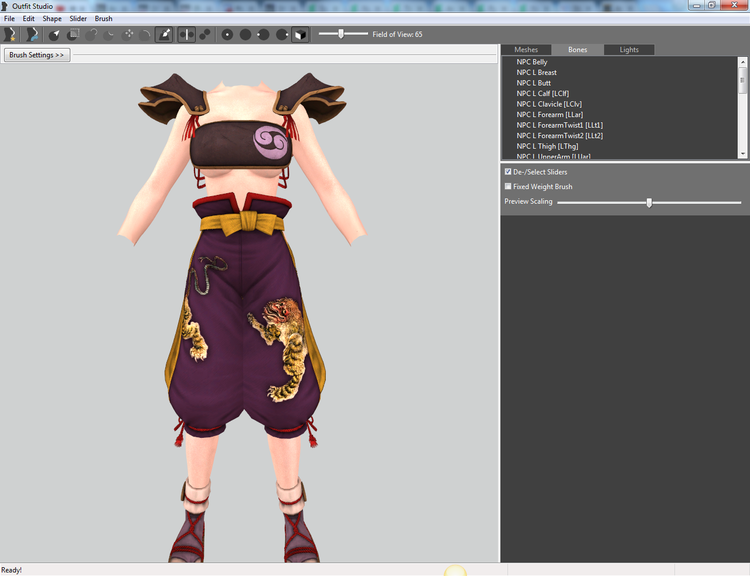Switch to back view
This screenshot has height=576, width=750.
[245, 34]
